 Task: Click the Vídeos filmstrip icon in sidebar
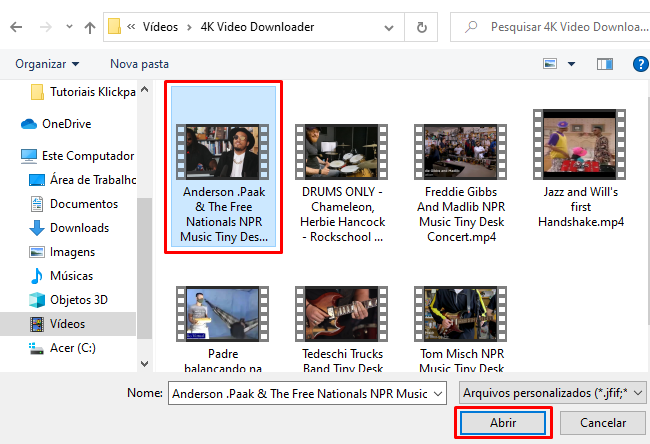click(x=37, y=324)
